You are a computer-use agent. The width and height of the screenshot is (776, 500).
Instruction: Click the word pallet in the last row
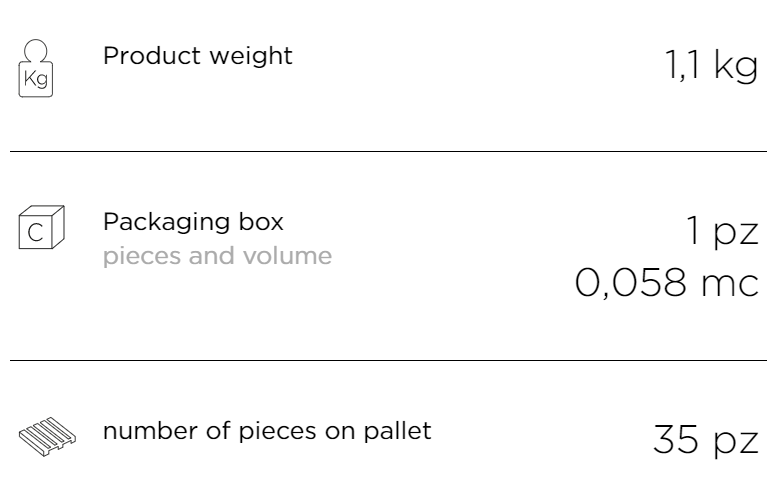point(397,431)
